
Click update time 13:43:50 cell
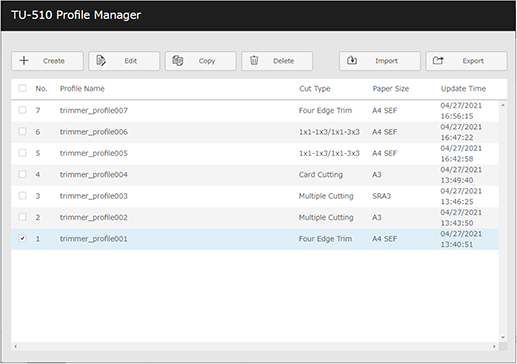pos(461,218)
